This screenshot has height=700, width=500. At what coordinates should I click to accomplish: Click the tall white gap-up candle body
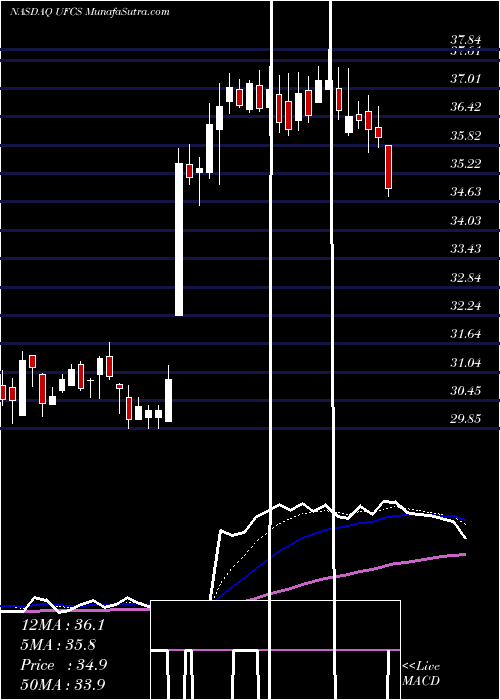pos(179,239)
